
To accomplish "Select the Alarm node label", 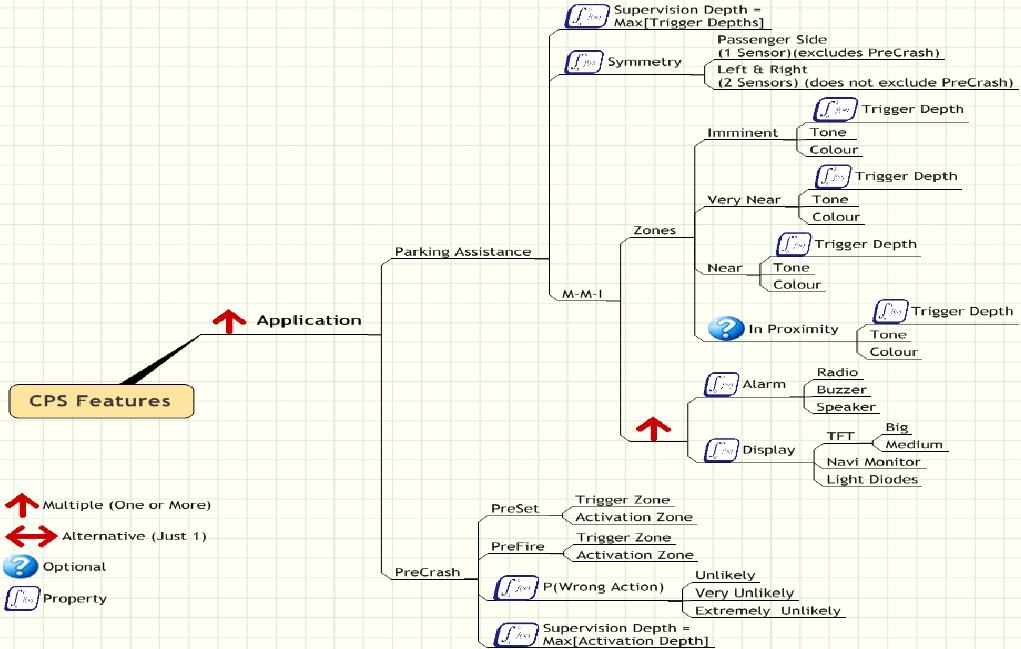I will click(x=764, y=384).
